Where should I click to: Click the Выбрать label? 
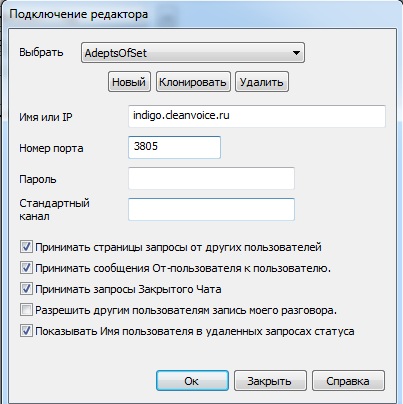pyautogui.click(x=41, y=52)
